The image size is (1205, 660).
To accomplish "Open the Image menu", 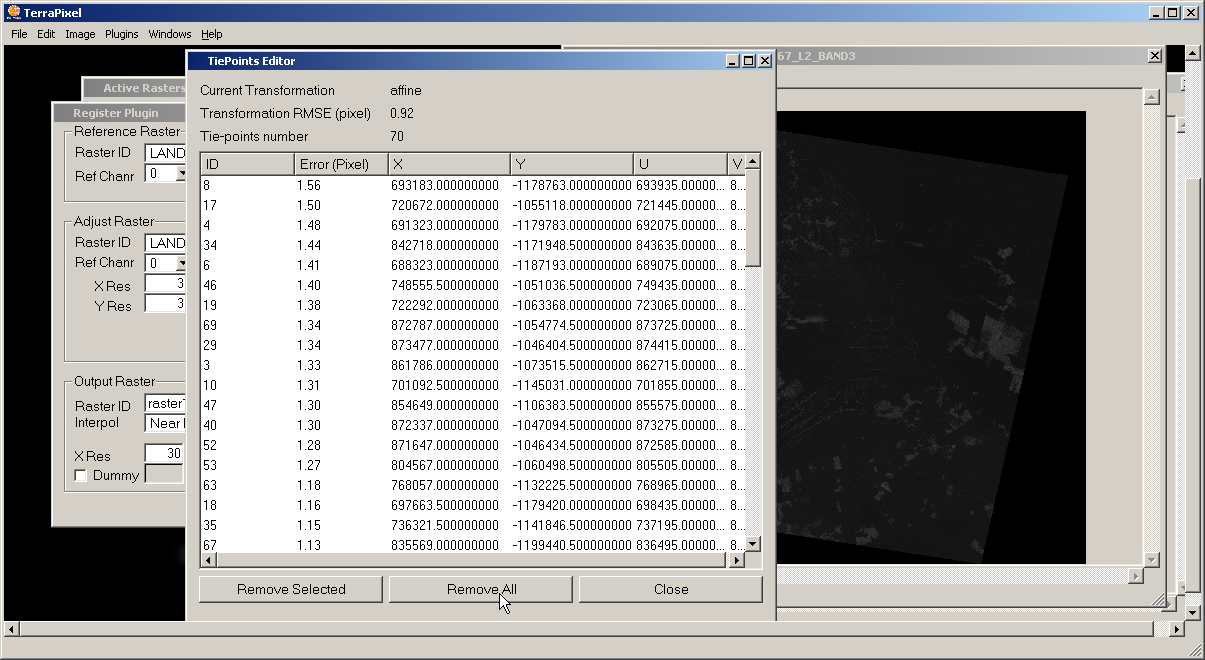I will click(x=80, y=34).
